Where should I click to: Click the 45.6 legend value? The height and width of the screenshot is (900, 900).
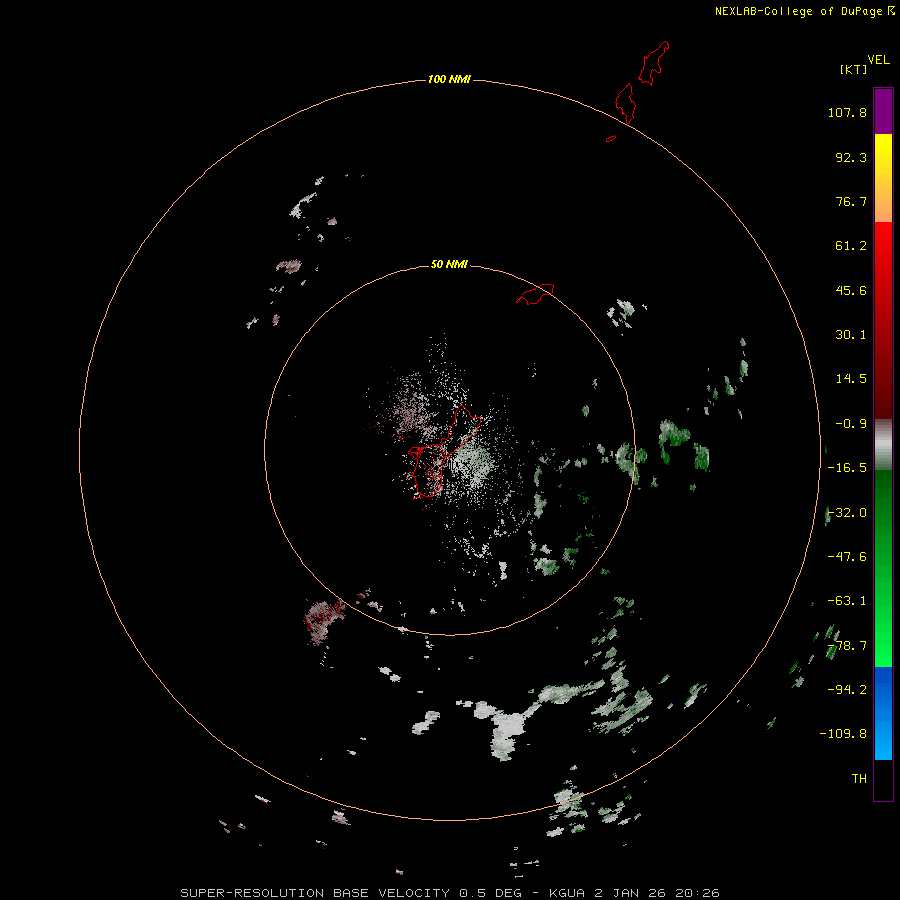pyautogui.click(x=851, y=290)
